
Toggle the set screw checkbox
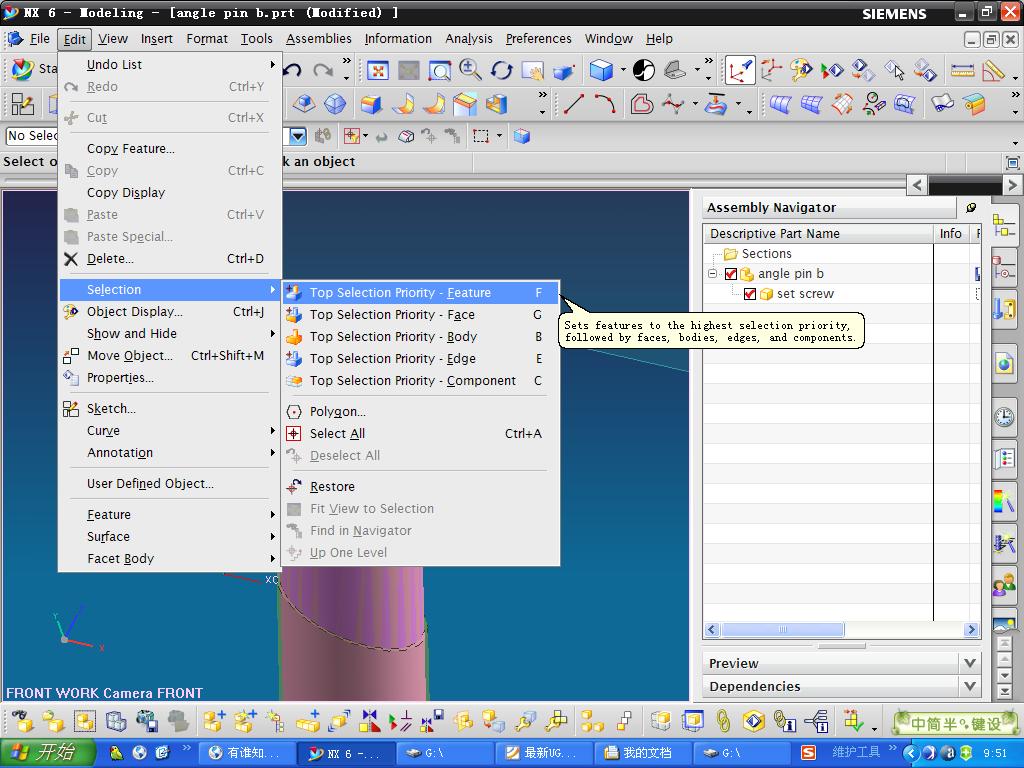tap(750, 294)
